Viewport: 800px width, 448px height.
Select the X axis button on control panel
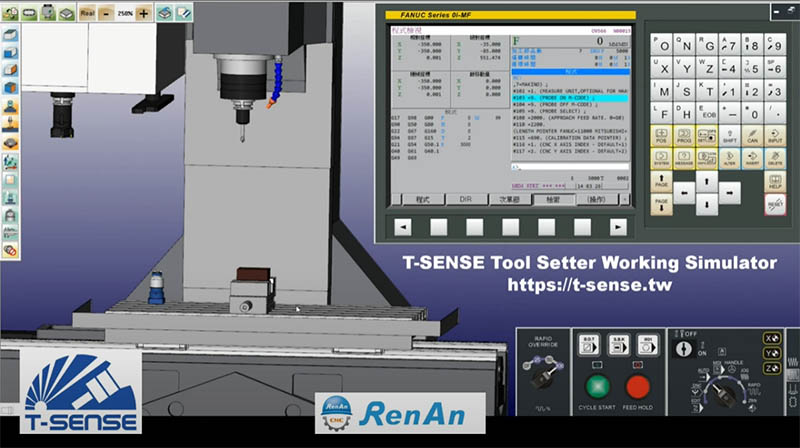point(771,338)
